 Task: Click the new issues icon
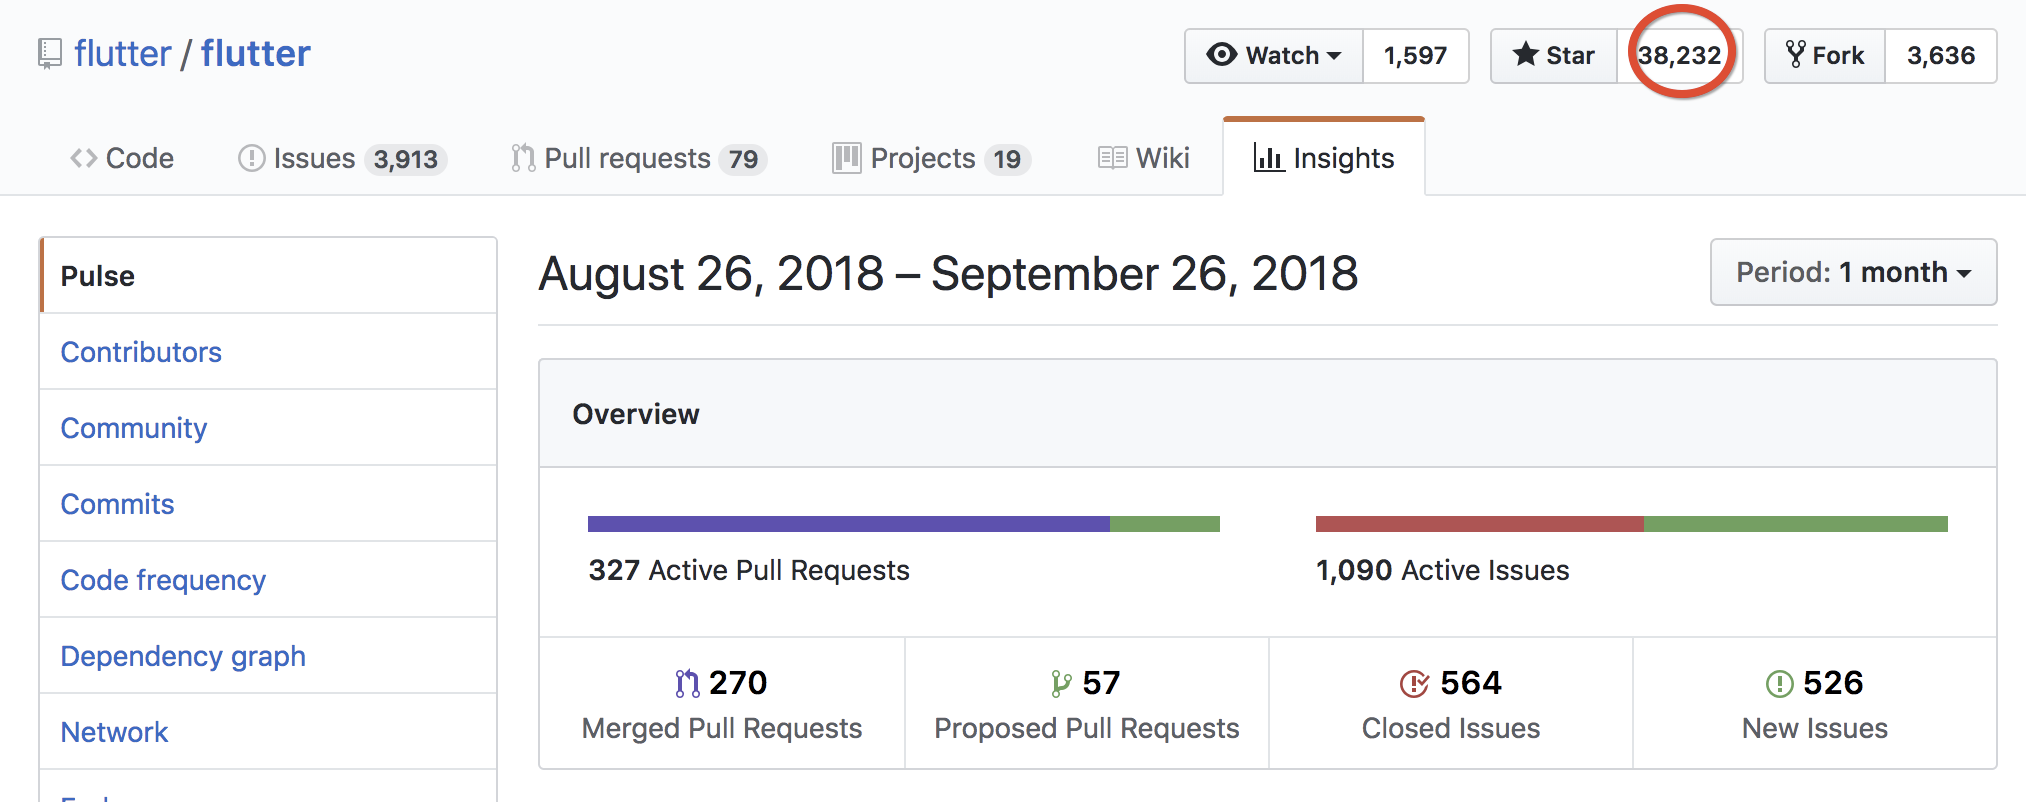1779,684
